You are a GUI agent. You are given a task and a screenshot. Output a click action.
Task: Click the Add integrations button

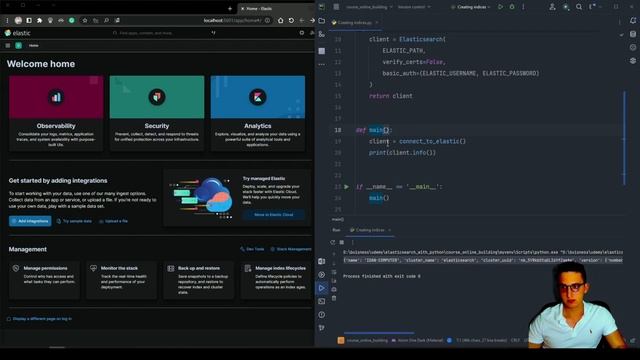tap(30, 221)
